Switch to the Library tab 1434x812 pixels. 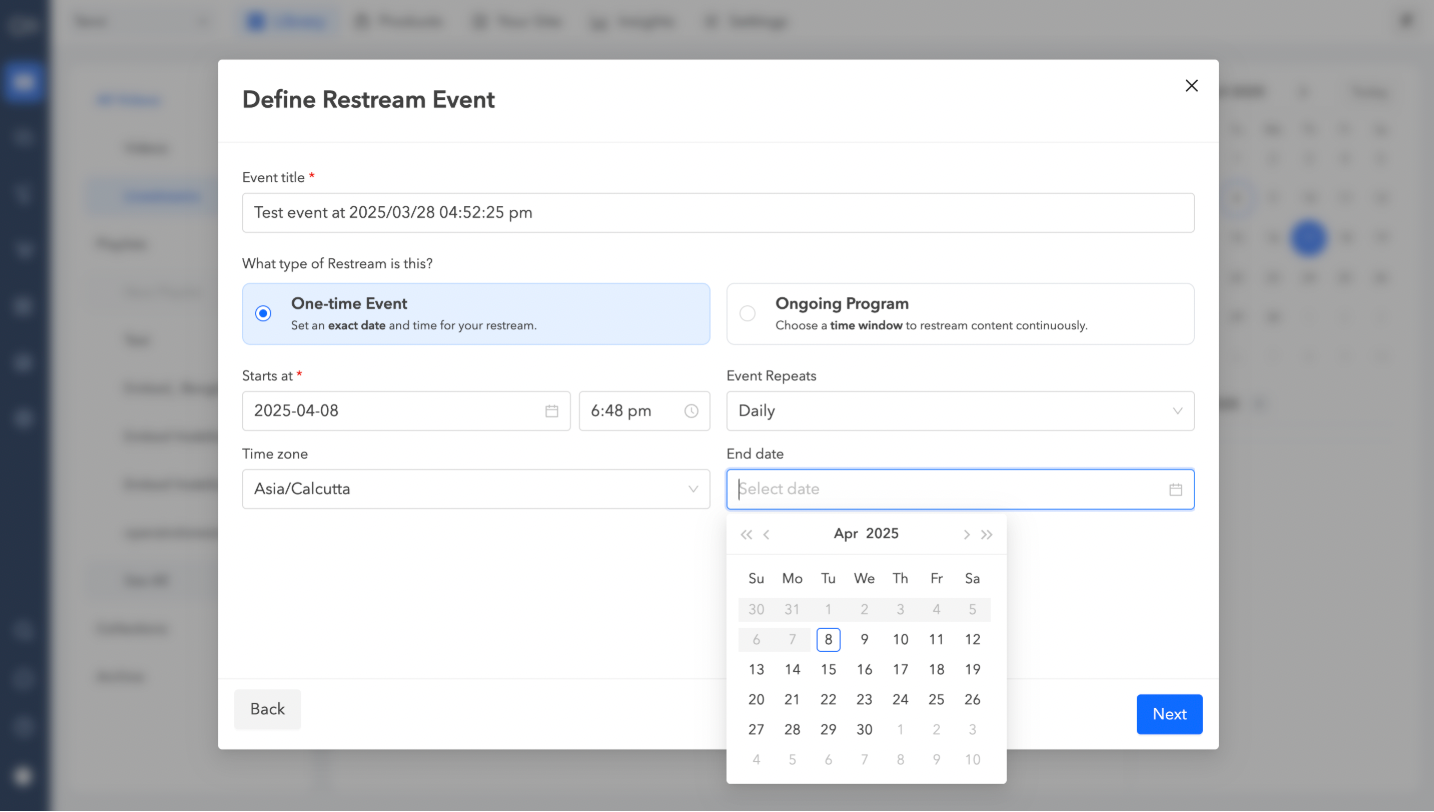pos(286,20)
